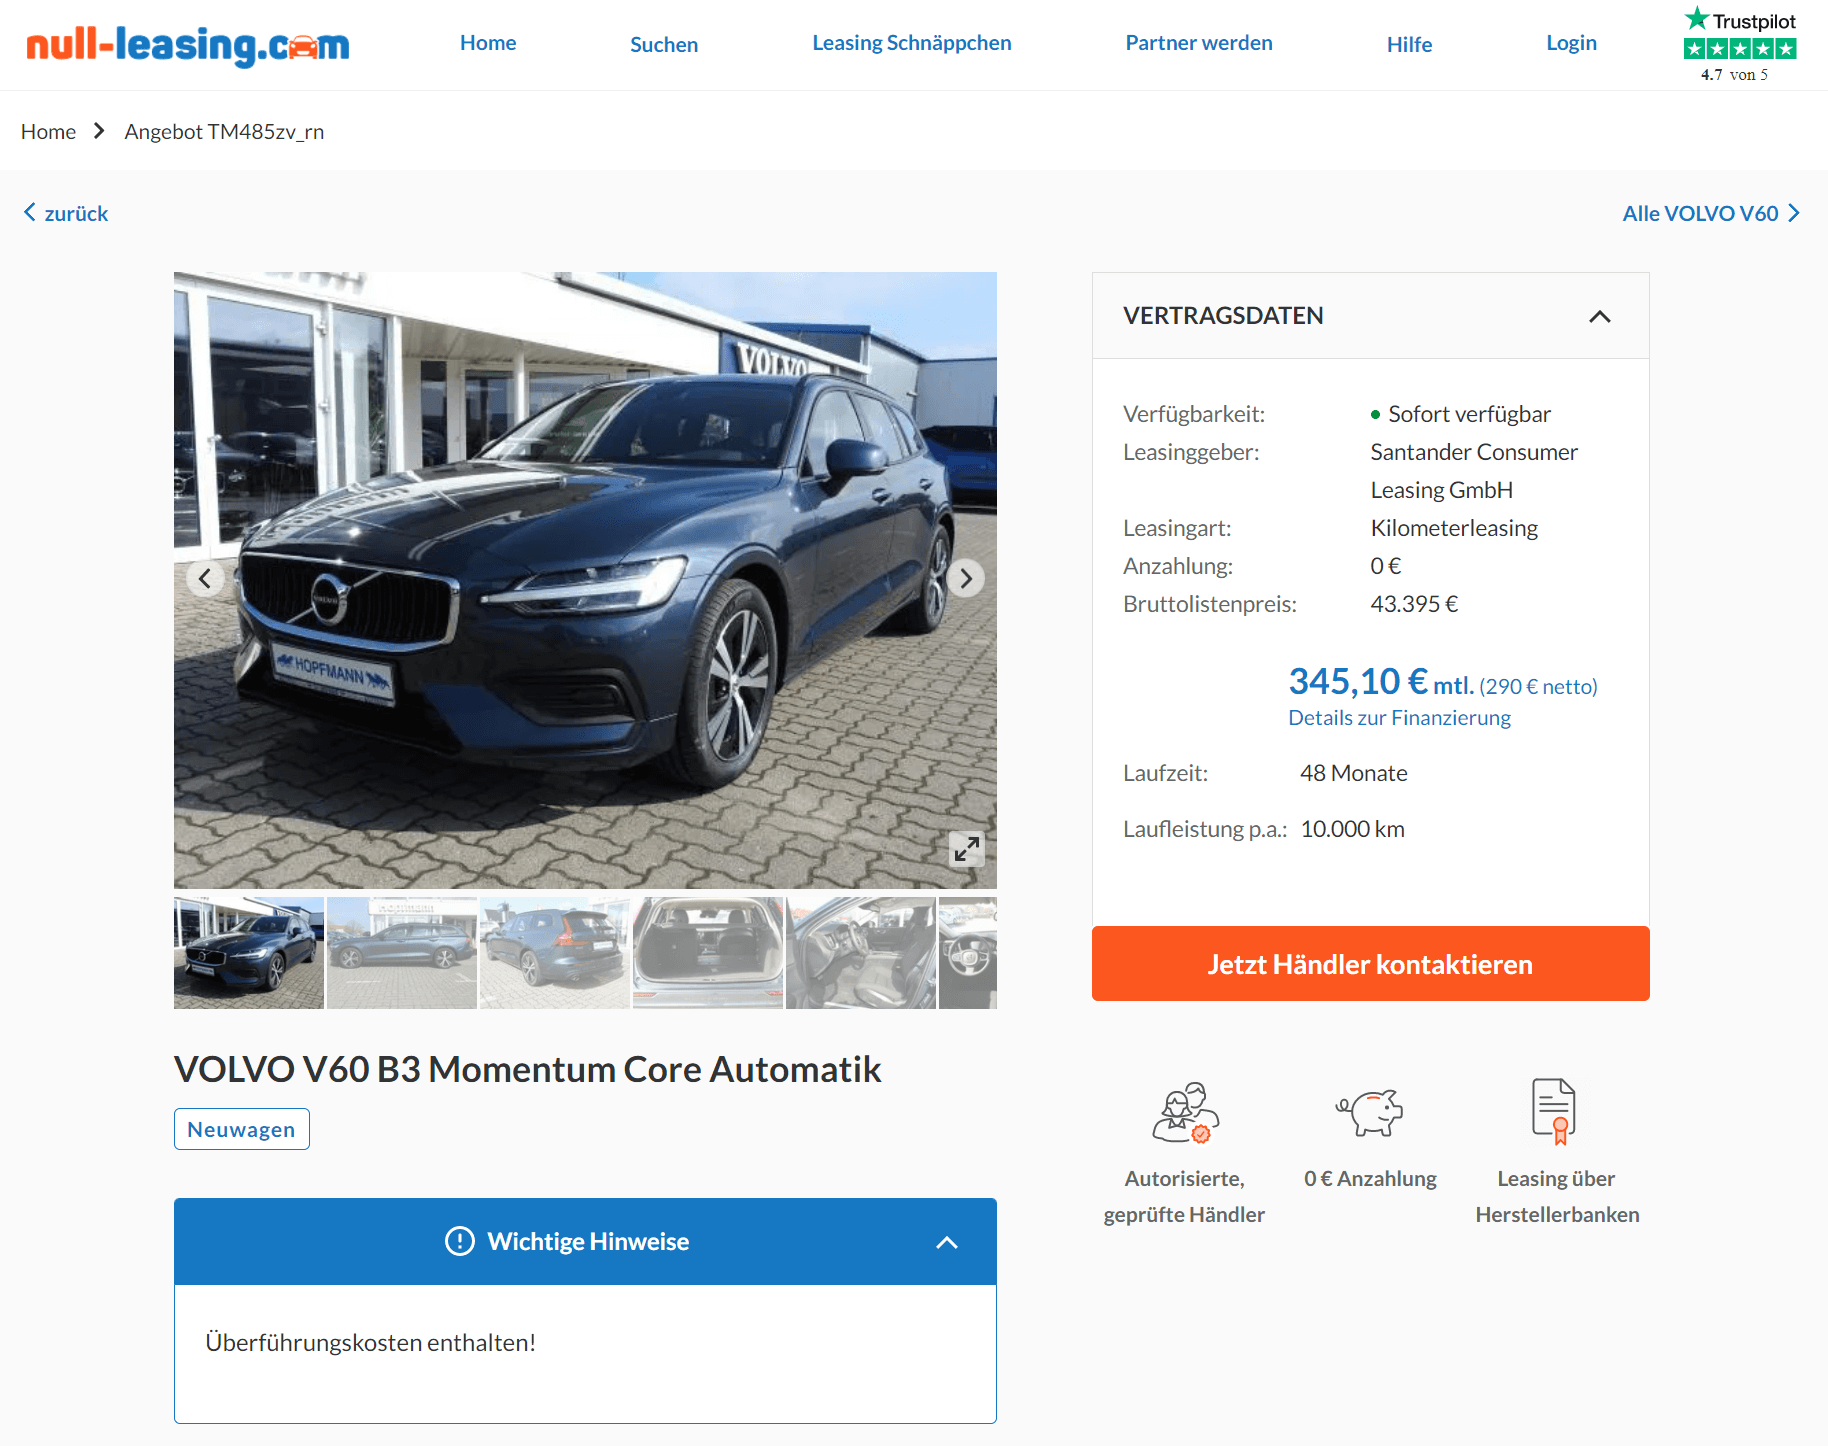Click Jetzt Händler kontaktieren button

(1370, 964)
